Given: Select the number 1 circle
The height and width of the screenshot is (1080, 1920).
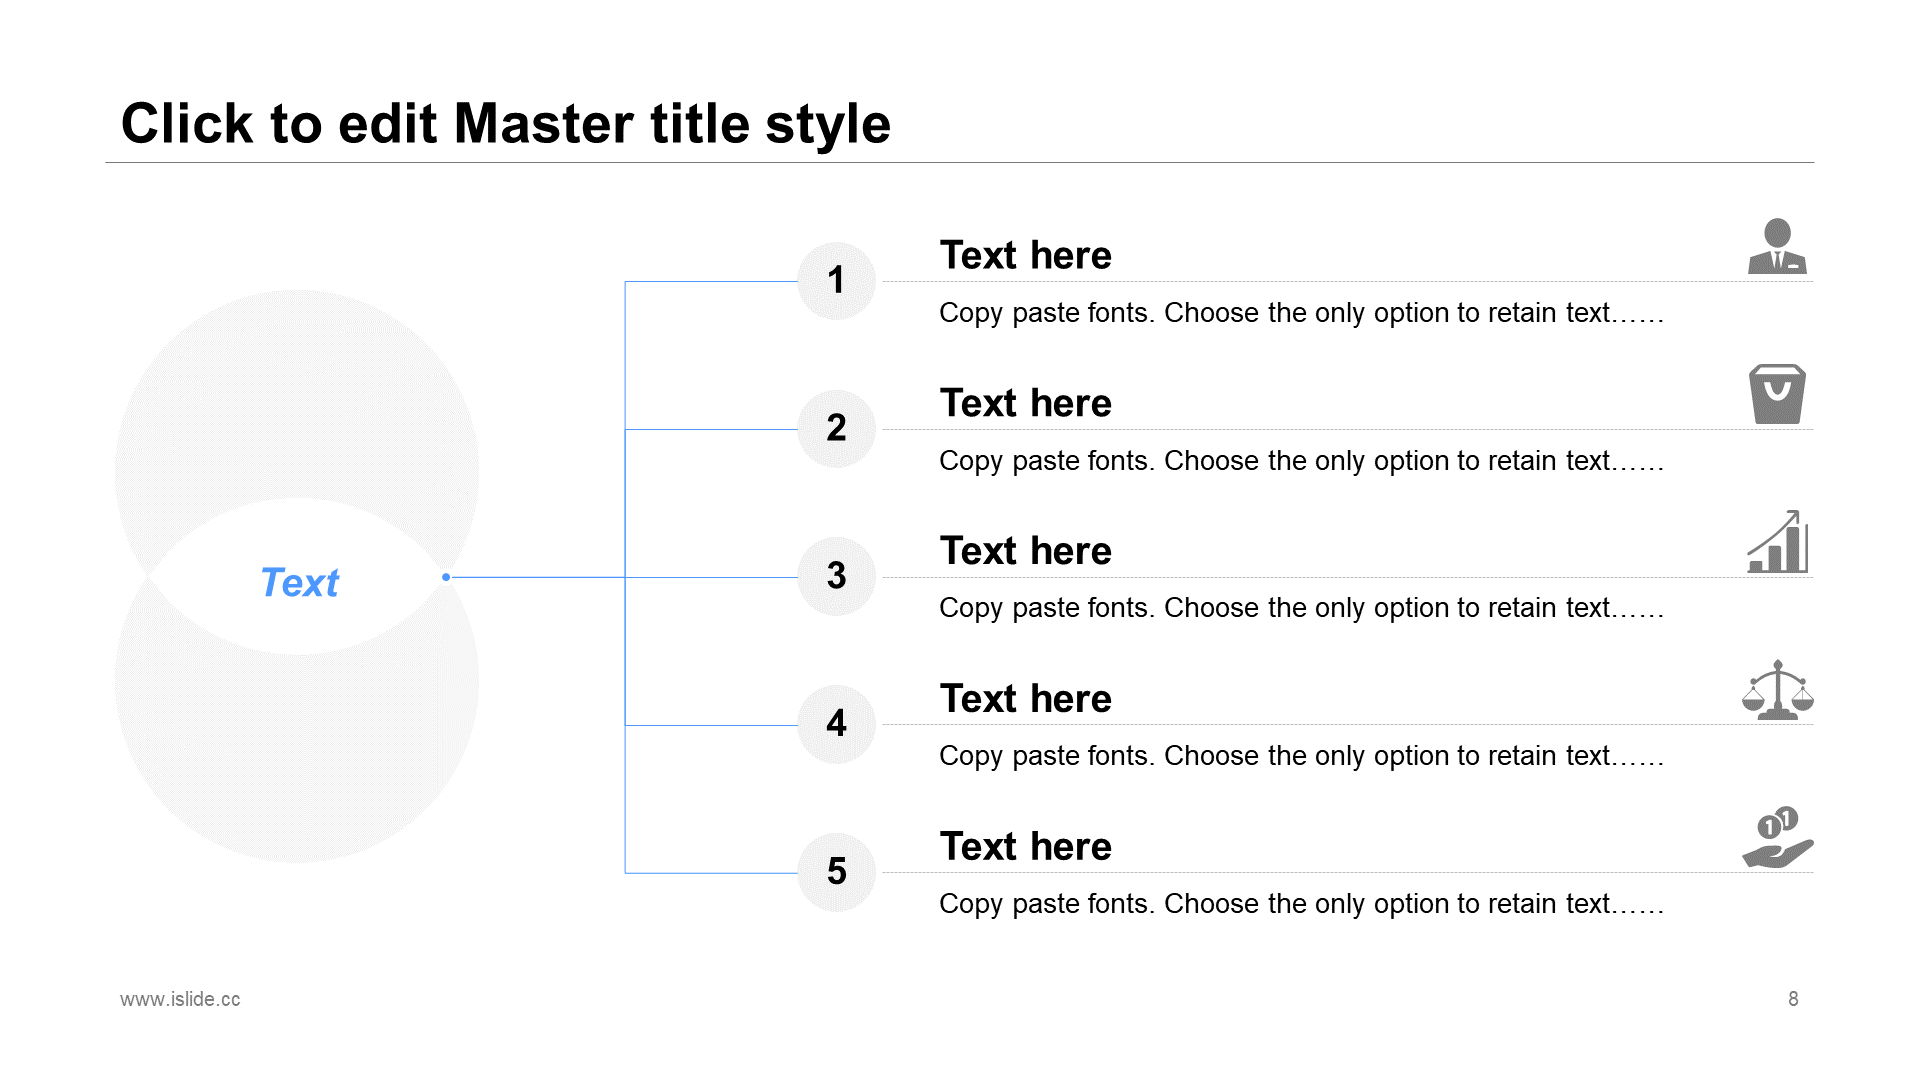Looking at the screenshot, I should tap(836, 281).
